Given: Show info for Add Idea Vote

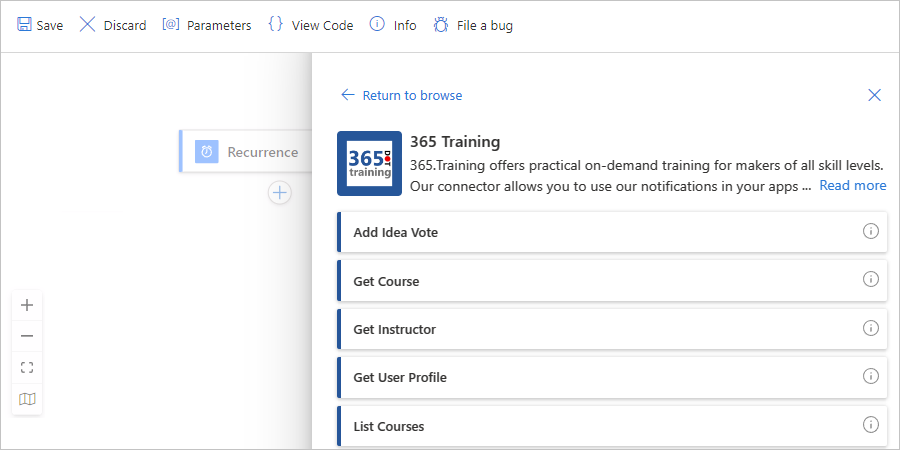Looking at the screenshot, I should point(871,231).
